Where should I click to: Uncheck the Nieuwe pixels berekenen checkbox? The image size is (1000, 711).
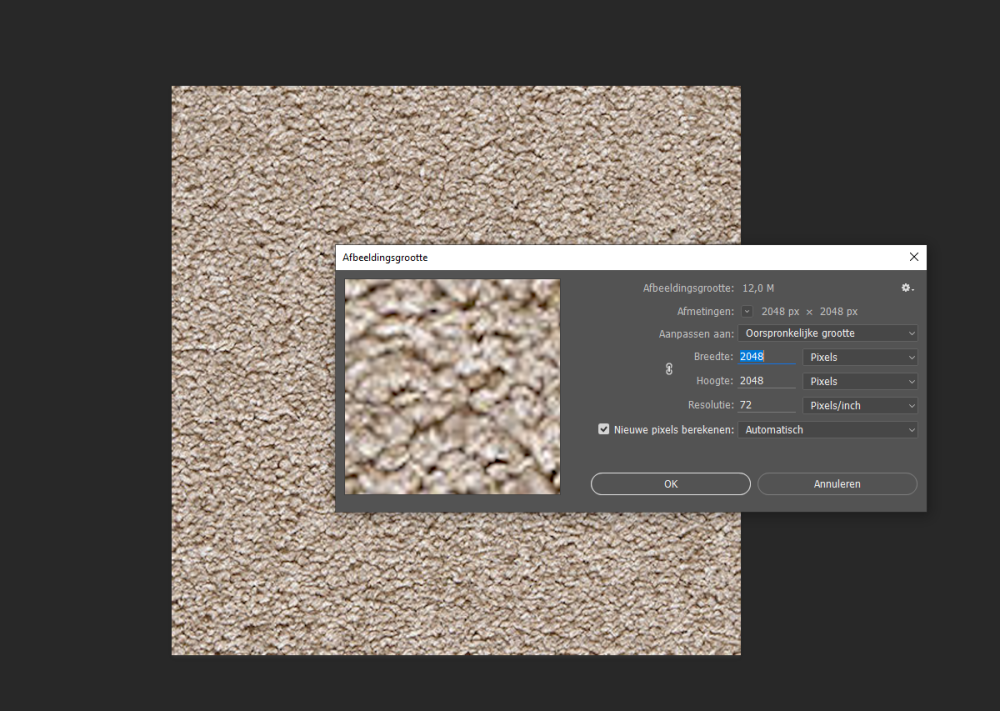pos(603,429)
